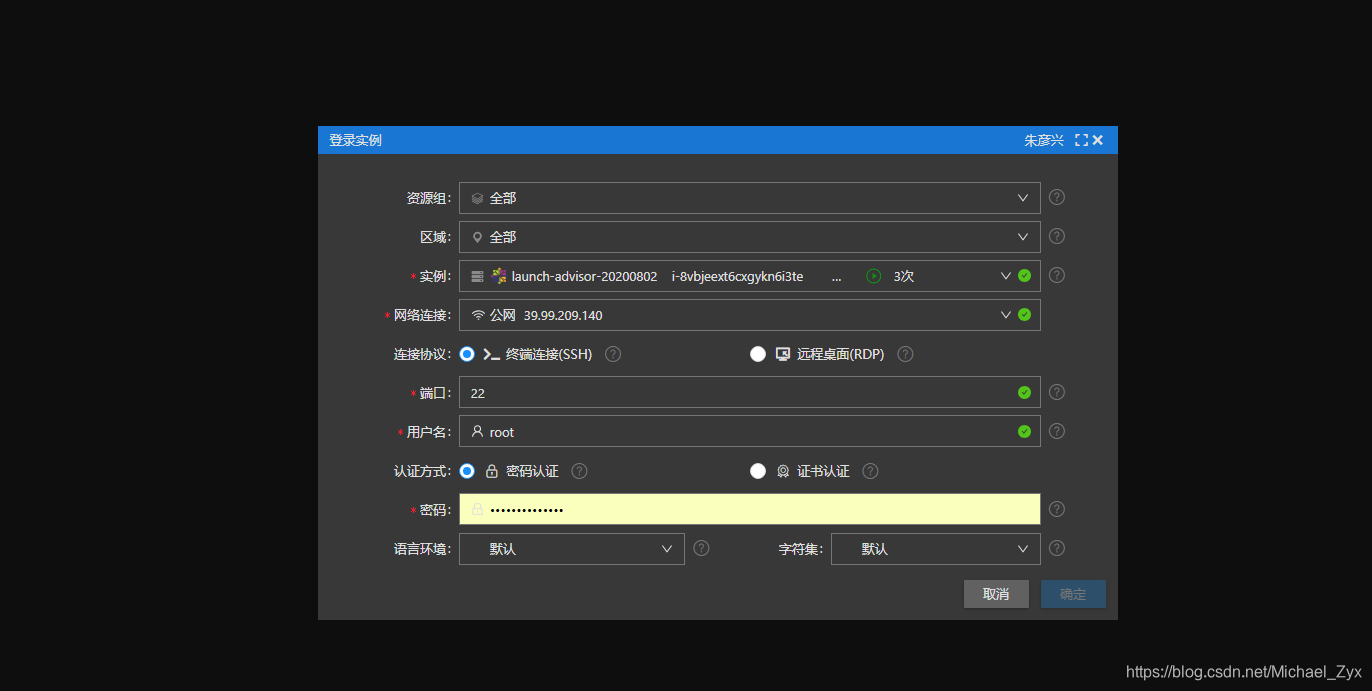Click the 3次 count in 实例 row

pos(904,276)
